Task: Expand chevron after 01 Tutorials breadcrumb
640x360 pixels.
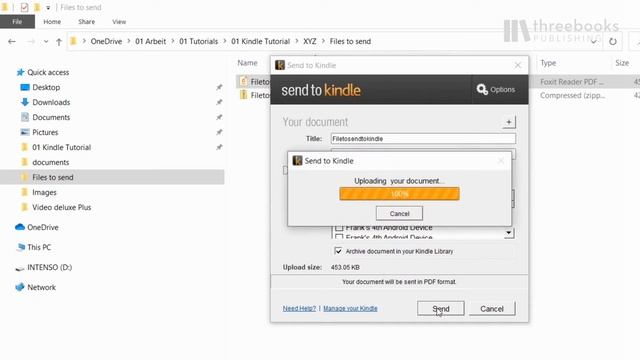Action: [x=225, y=41]
